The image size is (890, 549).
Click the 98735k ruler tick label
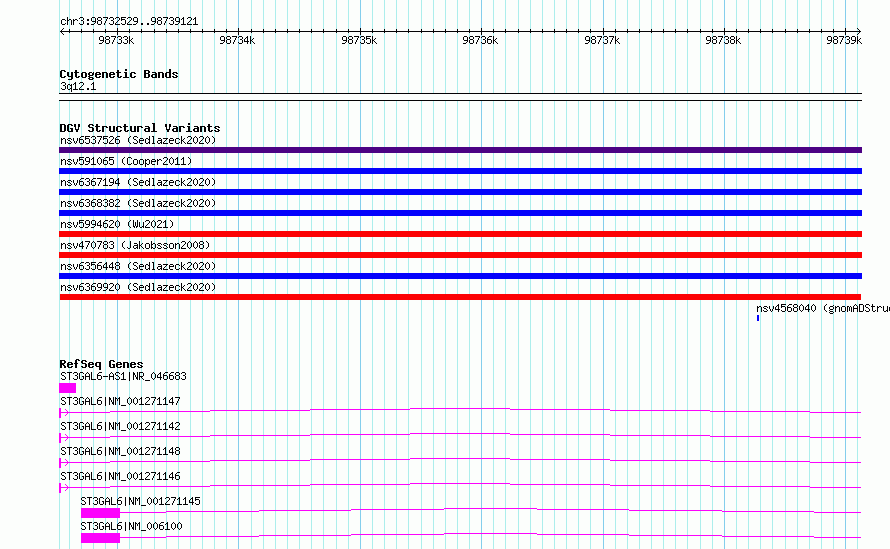[359, 40]
